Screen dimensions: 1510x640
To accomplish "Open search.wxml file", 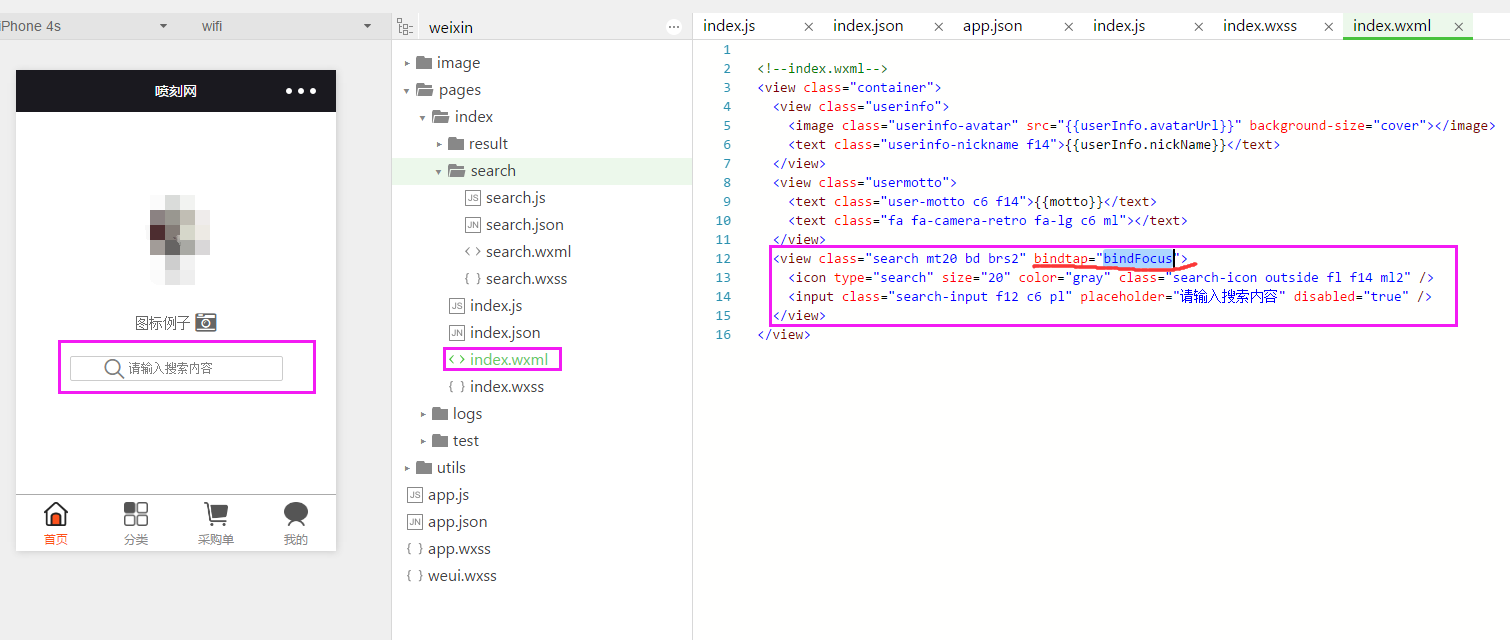I will [528, 252].
